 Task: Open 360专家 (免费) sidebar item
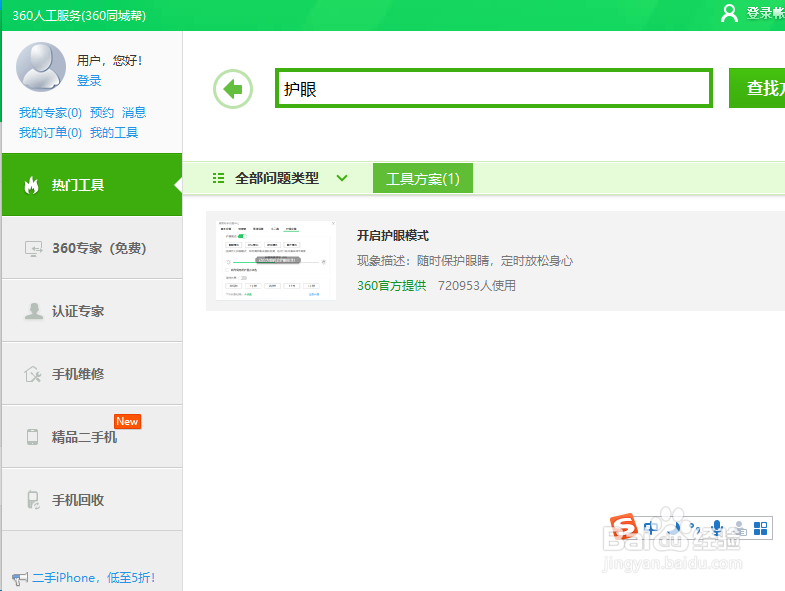[92, 248]
